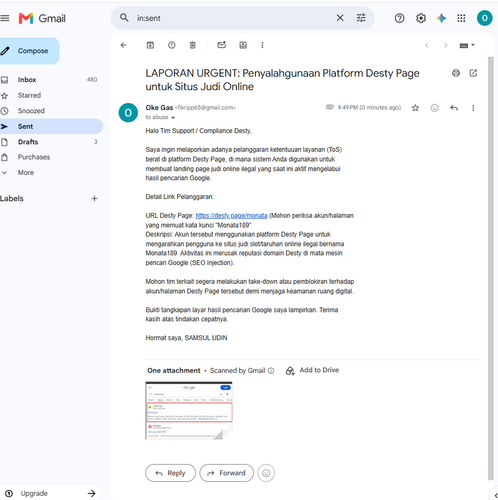
Task: Click the sender name Oke Gas
Action: click(159, 108)
